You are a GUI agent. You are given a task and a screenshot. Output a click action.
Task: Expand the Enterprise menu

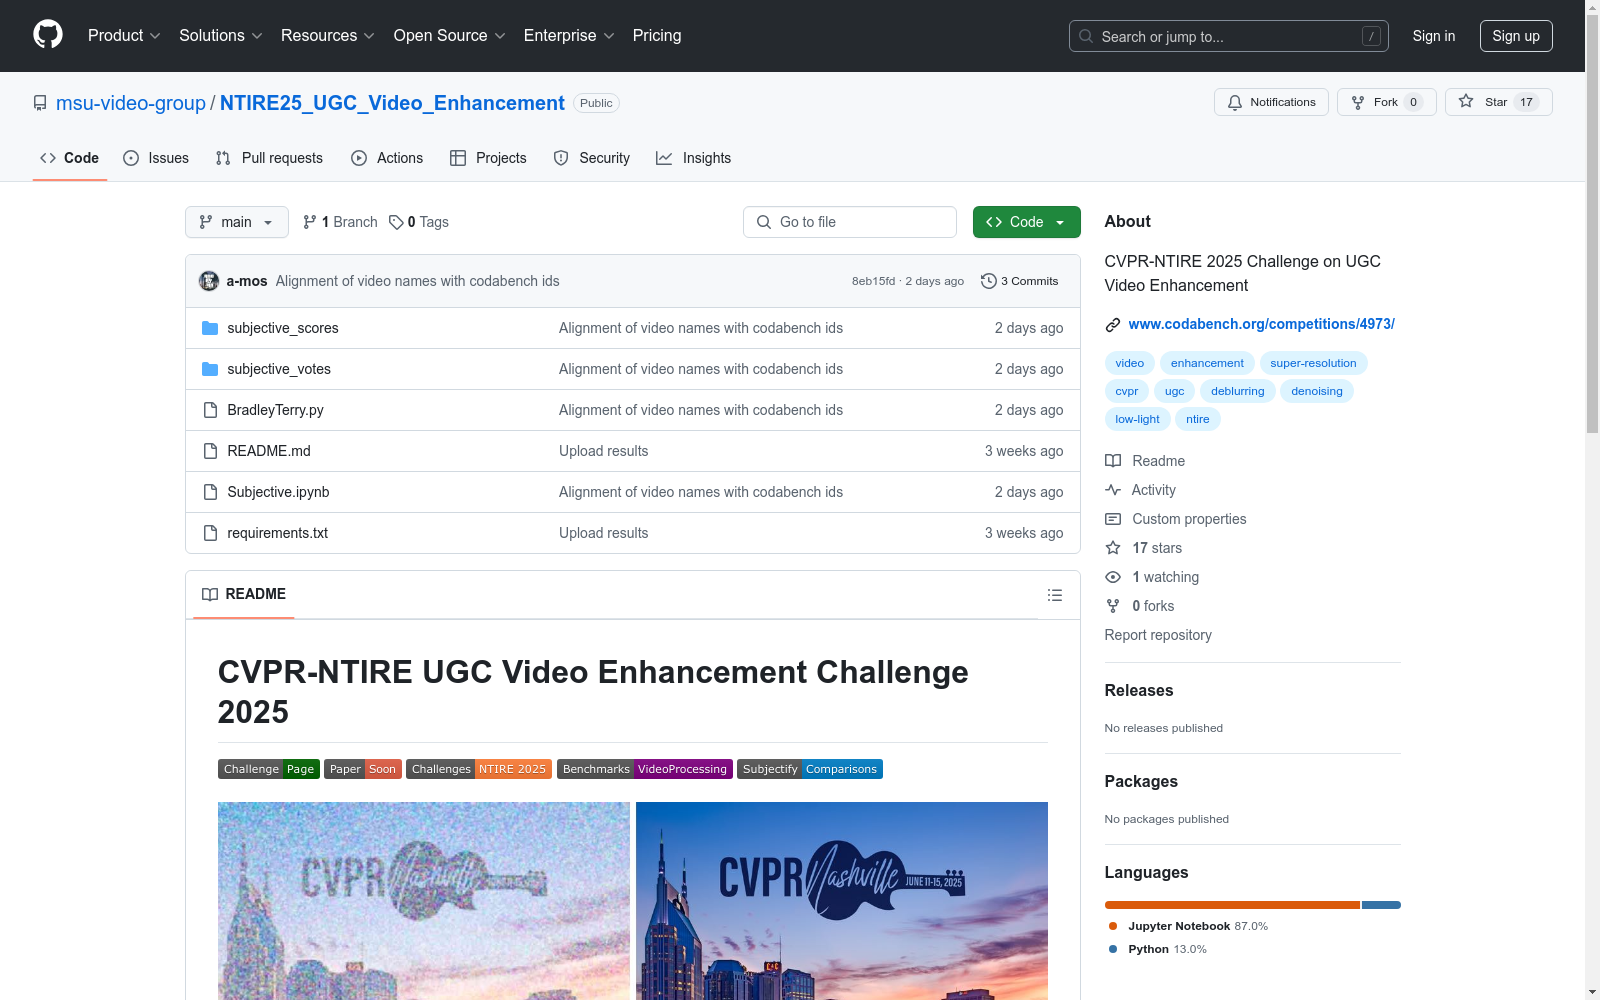pos(569,35)
